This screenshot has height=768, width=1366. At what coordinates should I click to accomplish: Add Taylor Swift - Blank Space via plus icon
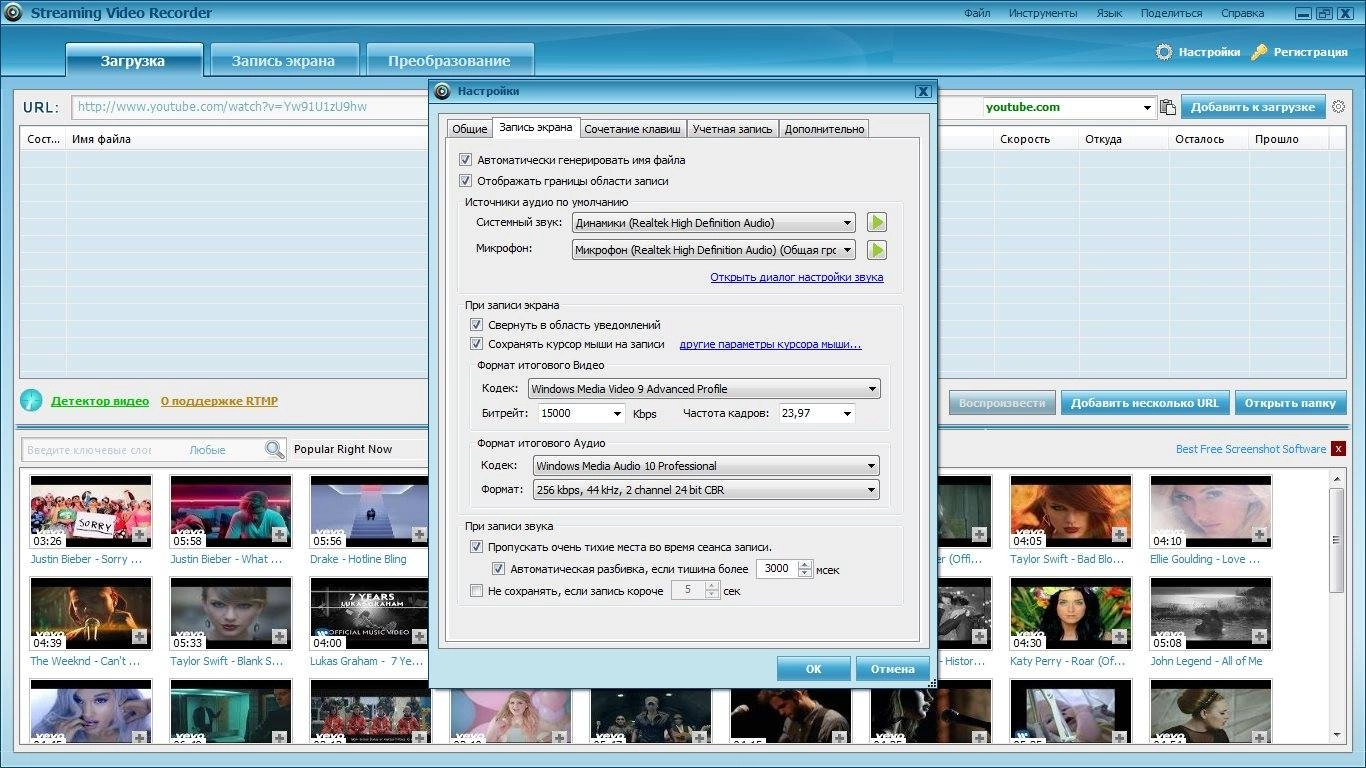pyautogui.click(x=279, y=637)
